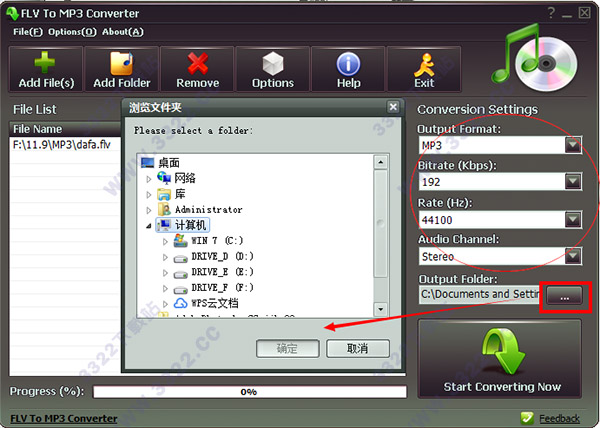This screenshot has height=428, width=600.
Task: Click the Output Folder path field
Action: tap(480, 294)
